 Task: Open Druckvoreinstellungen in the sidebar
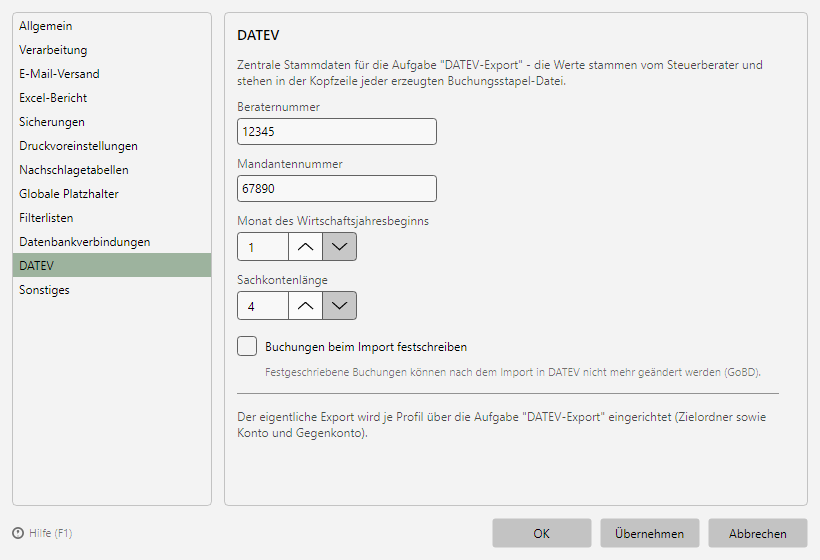coord(112,146)
